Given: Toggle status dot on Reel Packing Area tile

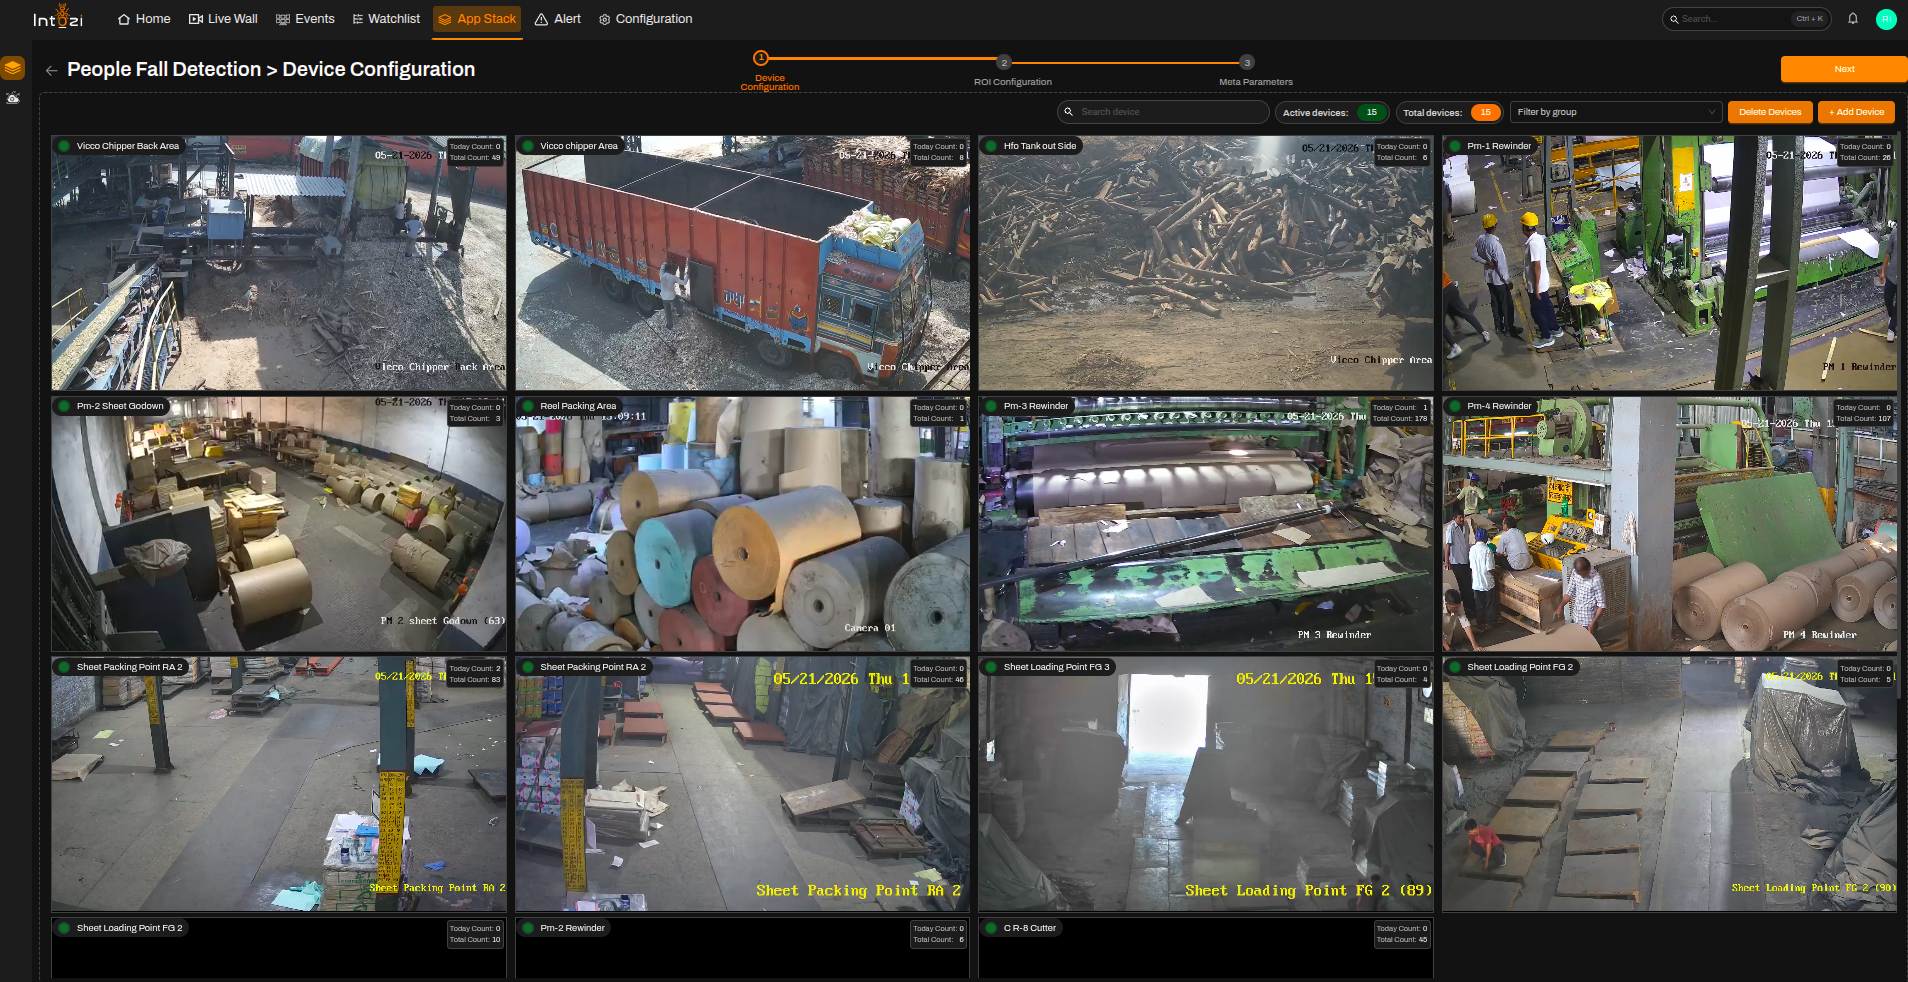Looking at the screenshot, I should pyautogui.click(x=528, y=406).
